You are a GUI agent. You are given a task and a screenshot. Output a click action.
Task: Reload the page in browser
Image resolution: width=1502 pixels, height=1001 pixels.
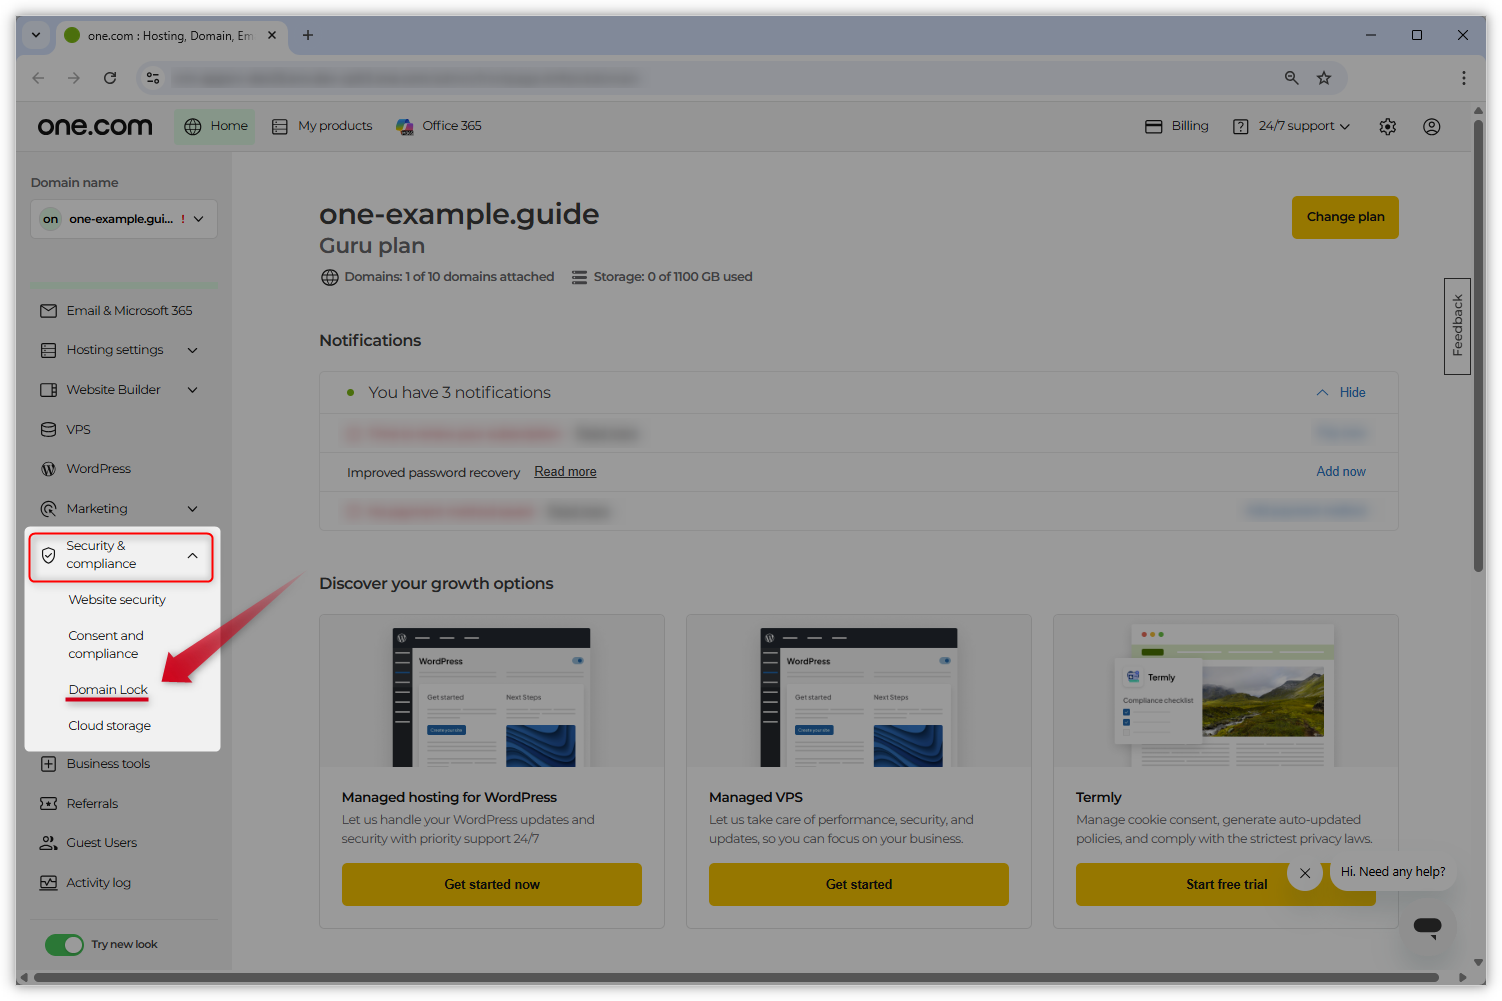pos(110,78)
